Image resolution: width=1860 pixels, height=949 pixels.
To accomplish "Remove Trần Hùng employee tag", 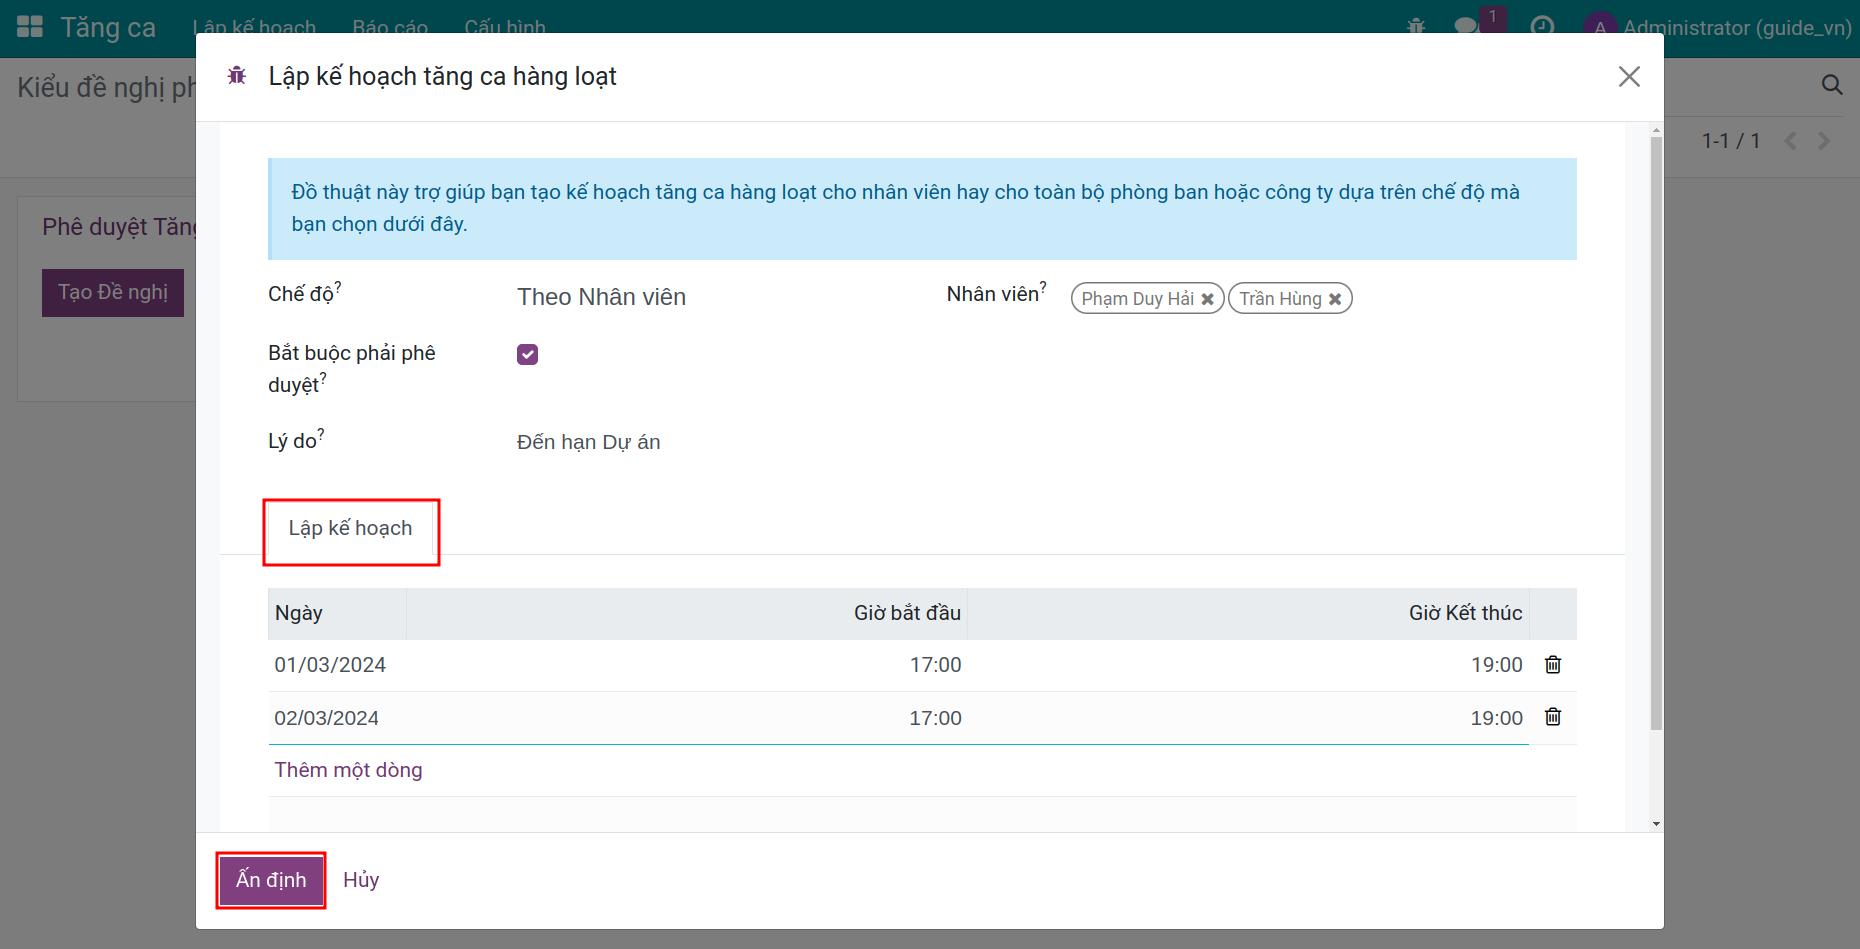I will click(1334, 299).
